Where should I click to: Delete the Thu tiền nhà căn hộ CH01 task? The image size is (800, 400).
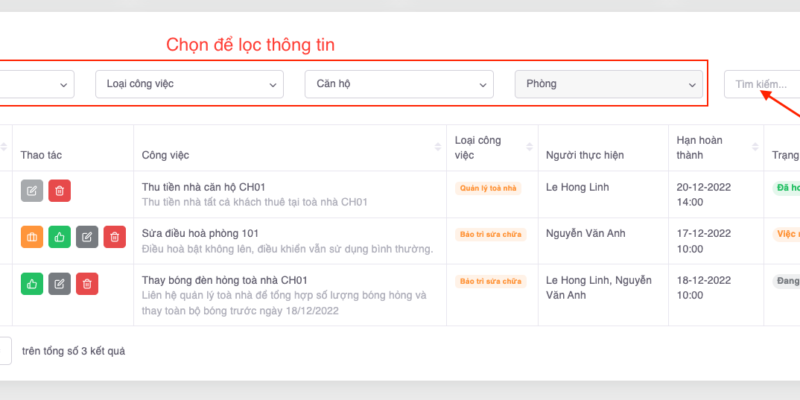[x=59, y=191]
